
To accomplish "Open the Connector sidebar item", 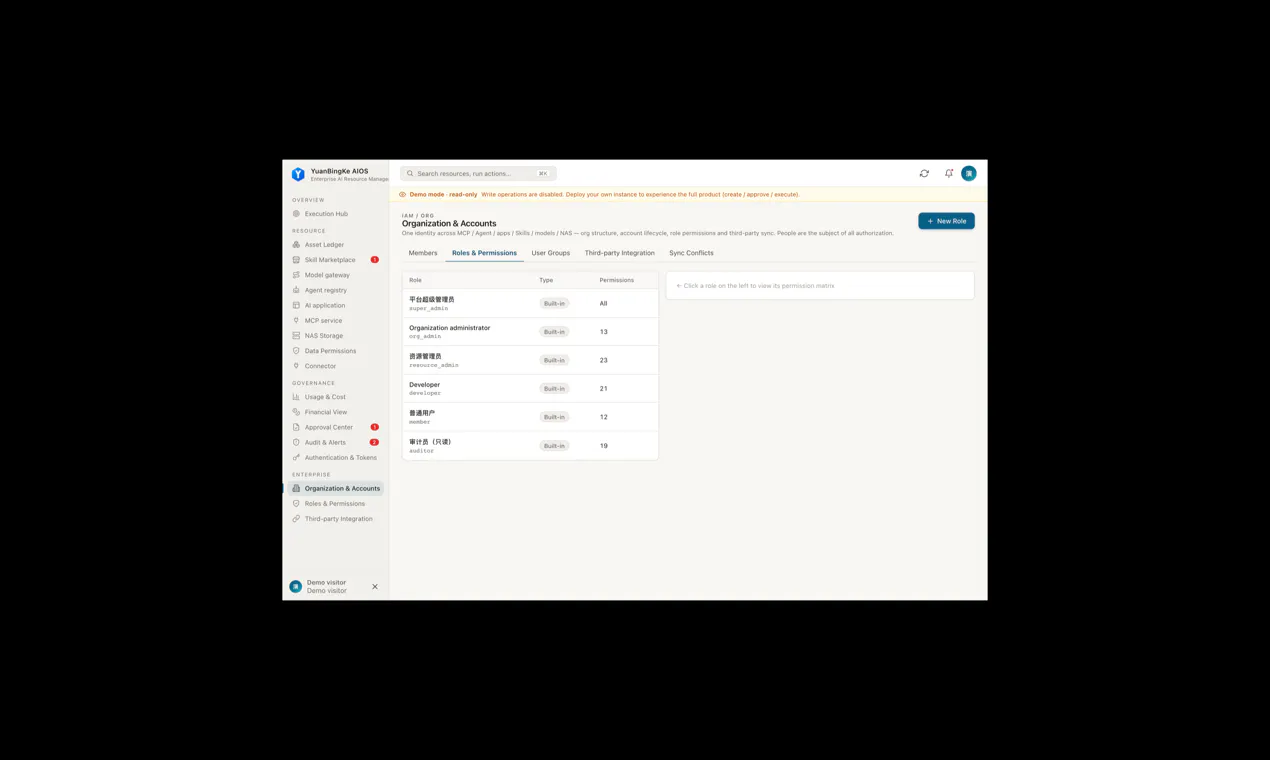I will [336, 366].
